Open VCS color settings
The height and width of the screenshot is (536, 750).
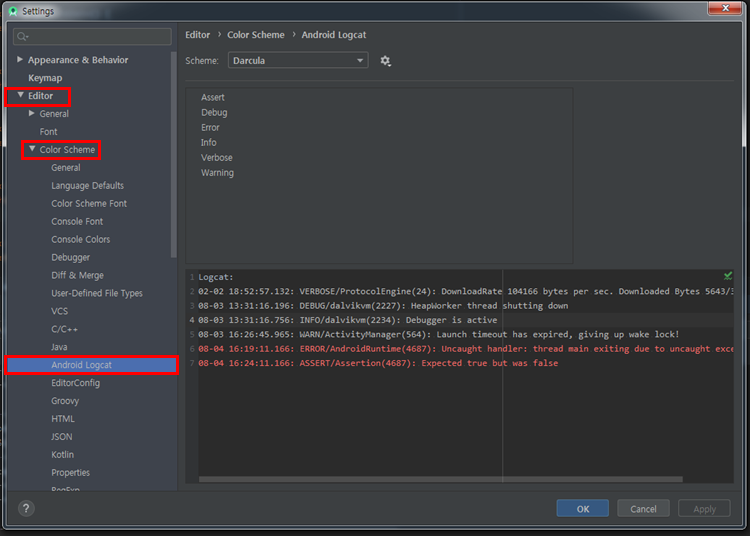pyautogui.click(x=60, y=311)
